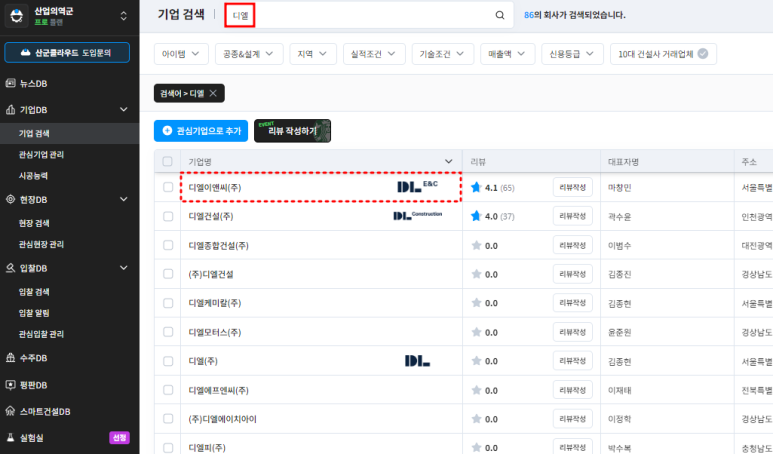Check the 디엘케미칼(주) row checkbox
This screenshot has width=773, height=454.
[168, 303]
